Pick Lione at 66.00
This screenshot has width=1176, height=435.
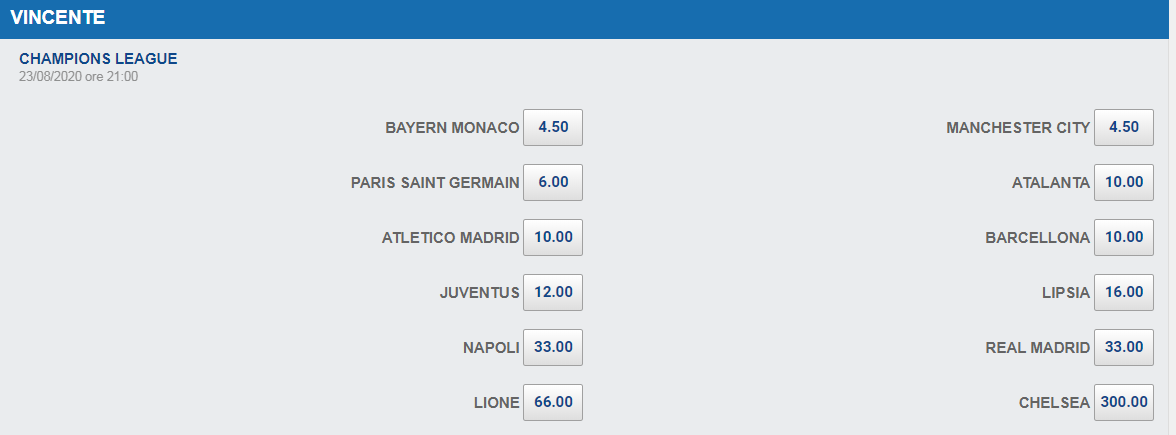(553, 402)
